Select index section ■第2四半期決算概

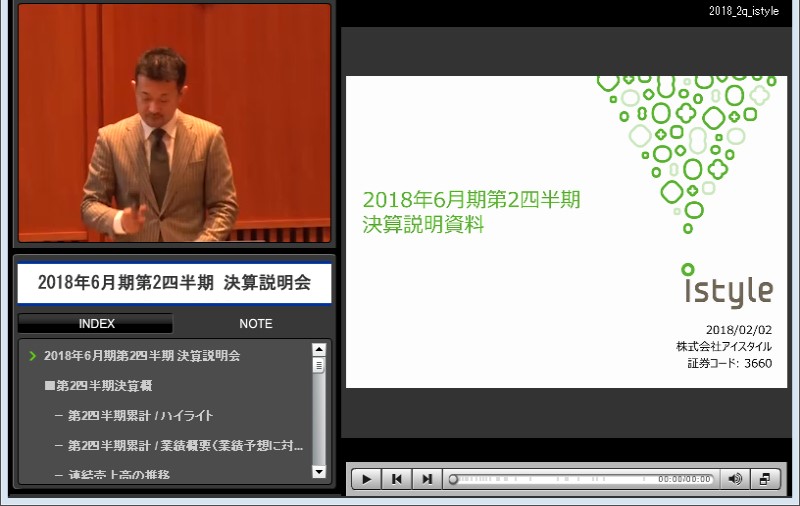coord(98,386)
